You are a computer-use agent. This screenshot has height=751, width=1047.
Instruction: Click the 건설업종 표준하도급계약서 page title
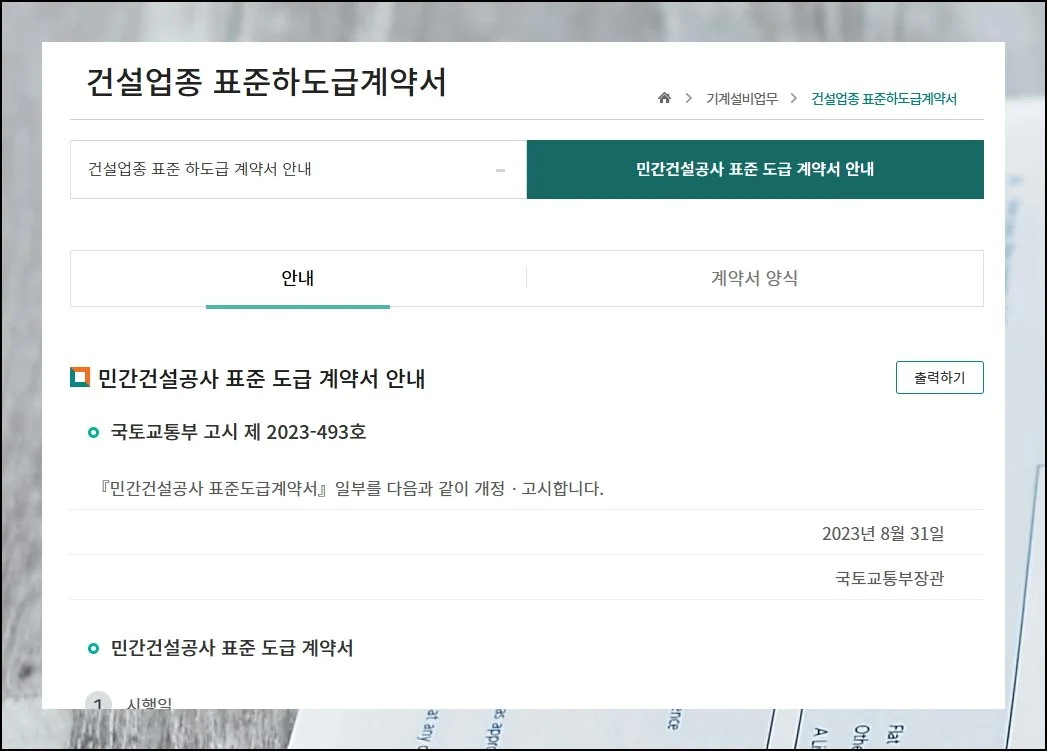pyautogui.click(x=266, y=82)
